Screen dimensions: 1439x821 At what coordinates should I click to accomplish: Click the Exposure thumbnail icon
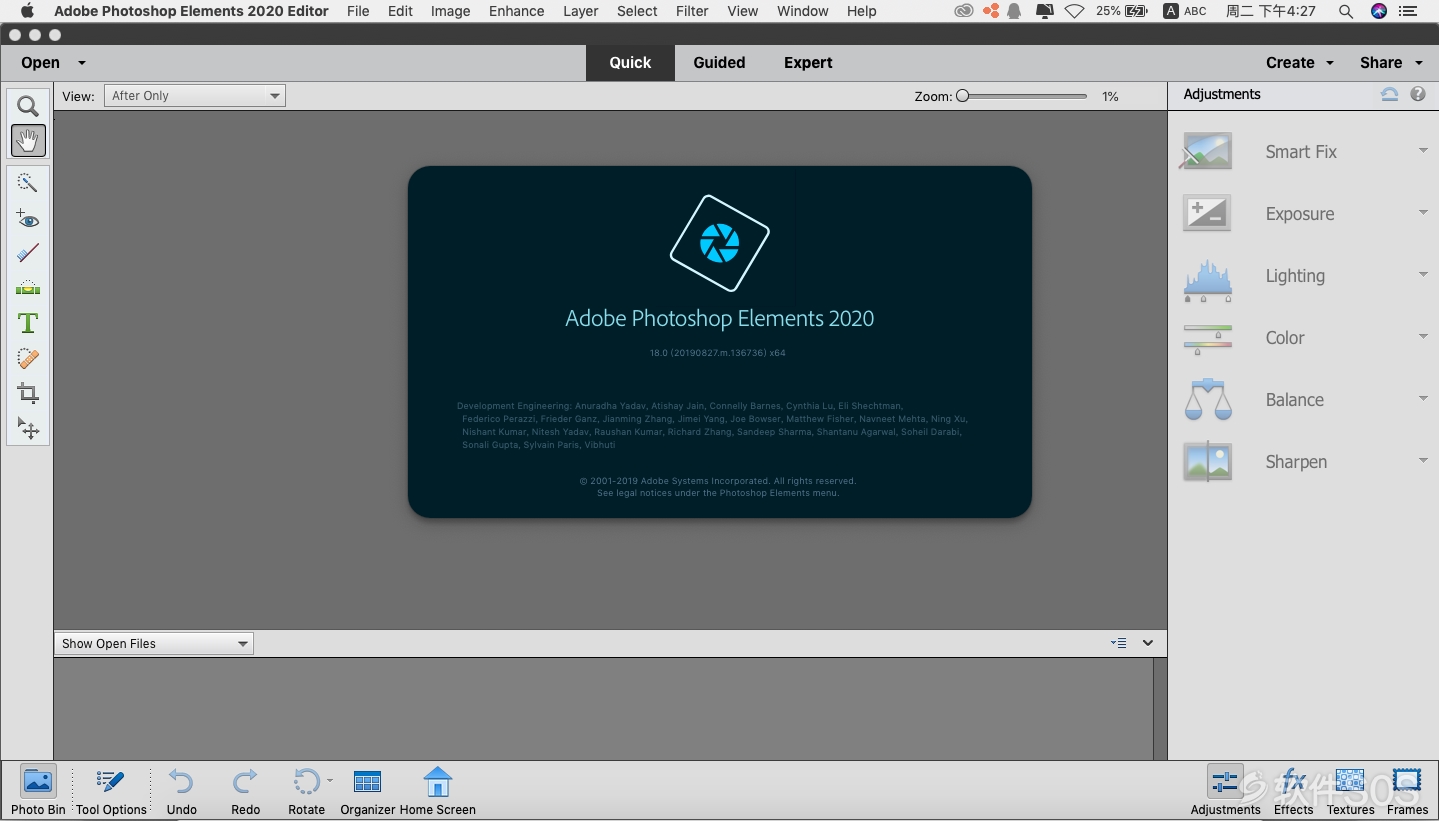1207,213
